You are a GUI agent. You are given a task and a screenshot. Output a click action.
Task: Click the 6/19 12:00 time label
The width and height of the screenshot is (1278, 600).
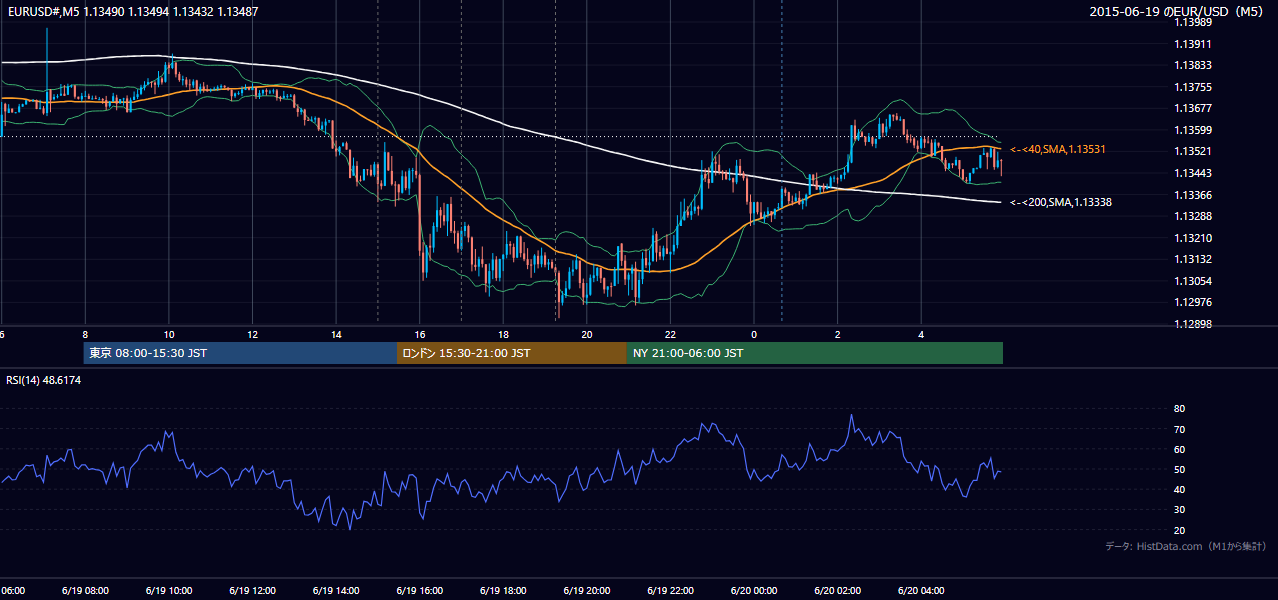click(x=252, y=590)
